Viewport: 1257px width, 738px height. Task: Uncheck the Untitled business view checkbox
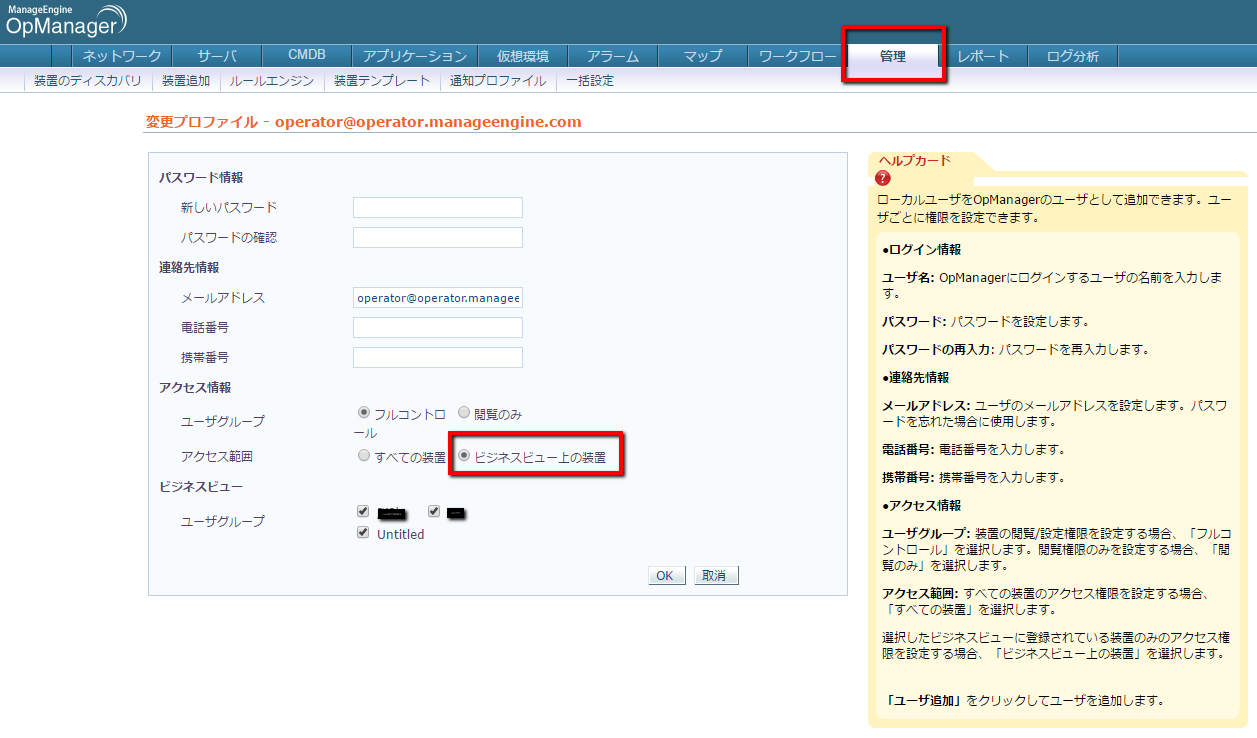(363, 533)
